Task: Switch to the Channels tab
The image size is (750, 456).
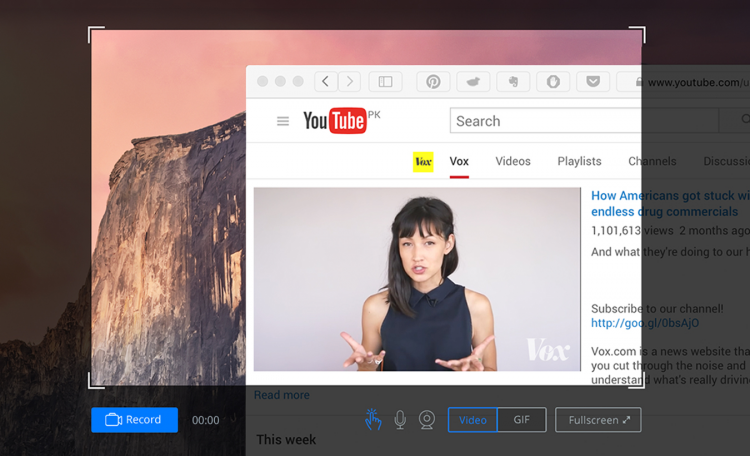Action: (652, 161)
